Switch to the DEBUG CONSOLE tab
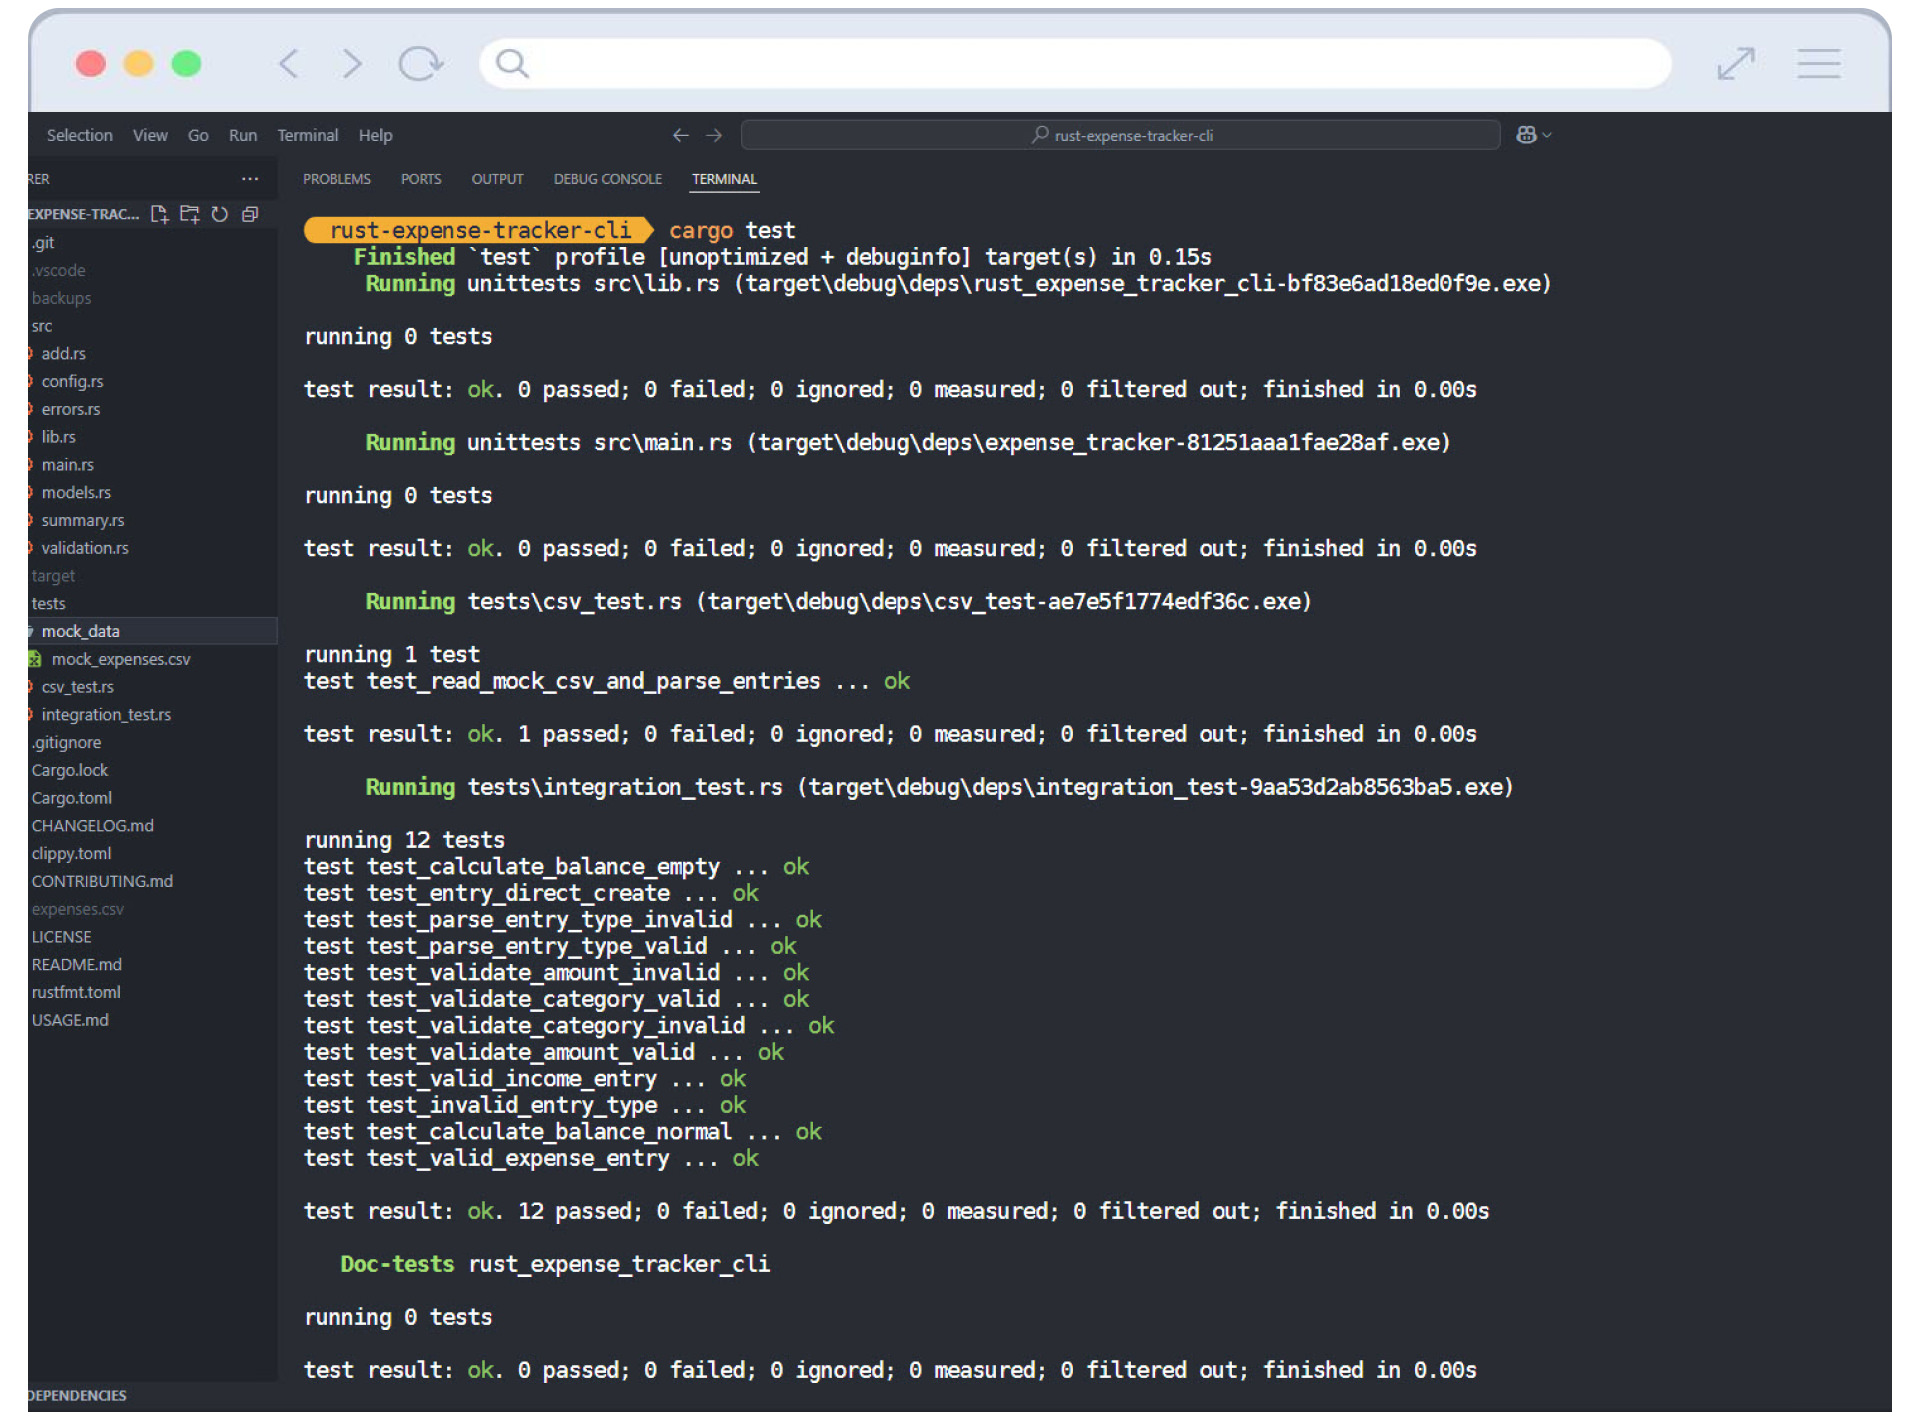The image size is (1920, 1420). [608, 179]
